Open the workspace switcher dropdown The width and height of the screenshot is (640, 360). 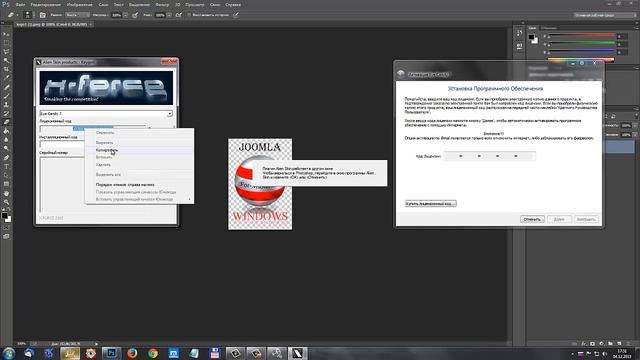pos(605,15)
